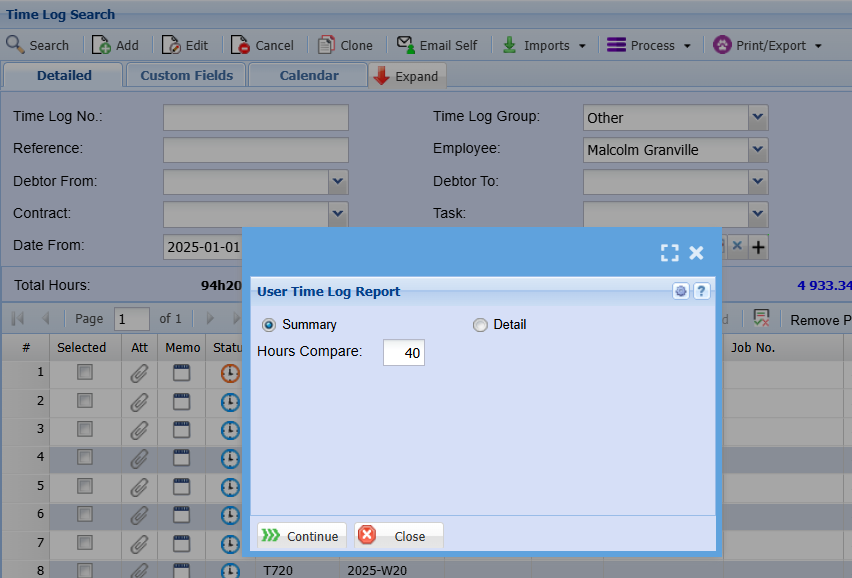Open the Time Log Group dropdown

(x=758, y=117)
